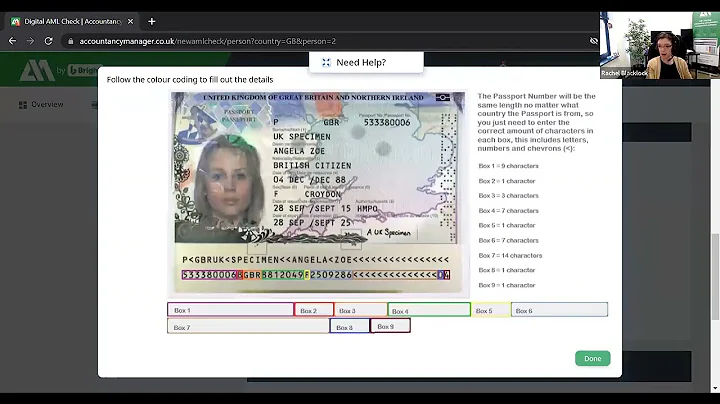Select the Digital AML Check browser tab
The image size is (720, 404).
(x=73, y=22)
